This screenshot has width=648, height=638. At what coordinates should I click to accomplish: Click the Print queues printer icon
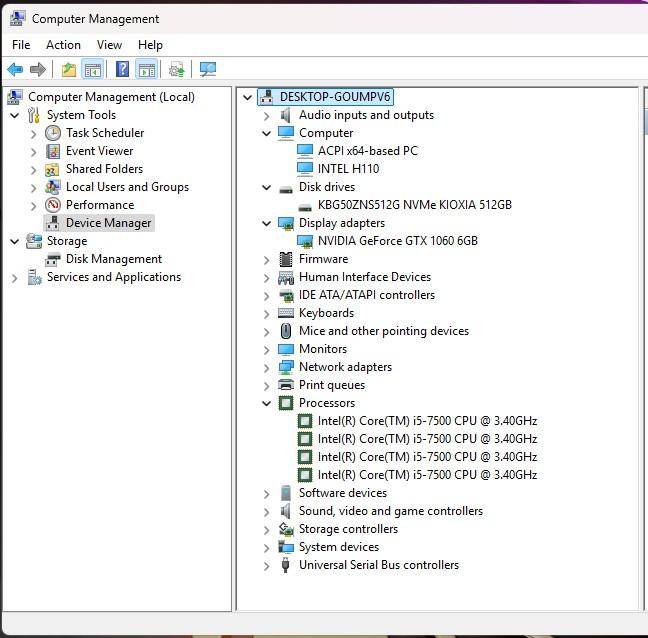pos(286,385)
